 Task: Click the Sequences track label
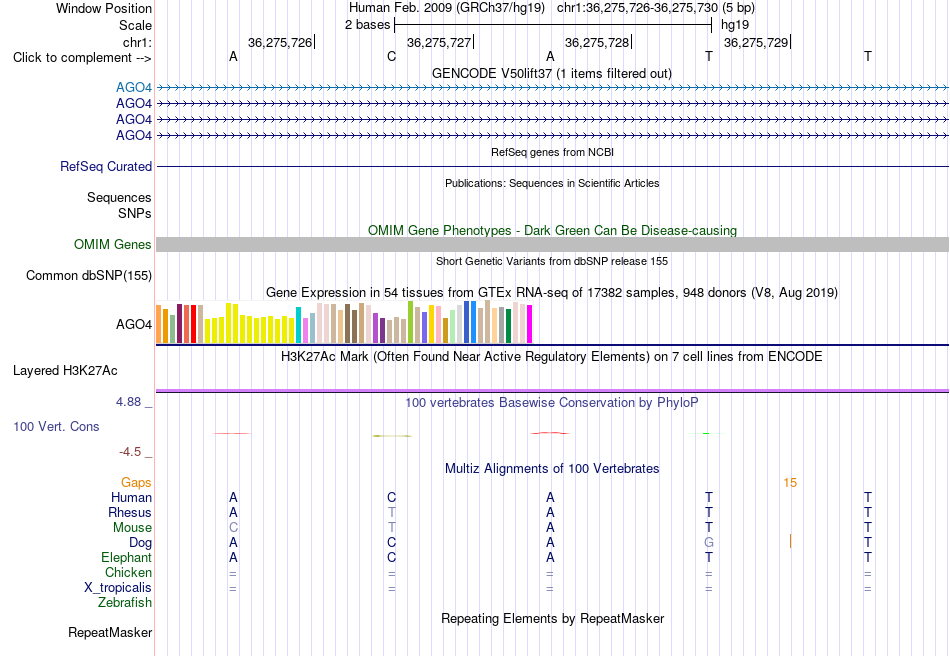tap(119, 197)
